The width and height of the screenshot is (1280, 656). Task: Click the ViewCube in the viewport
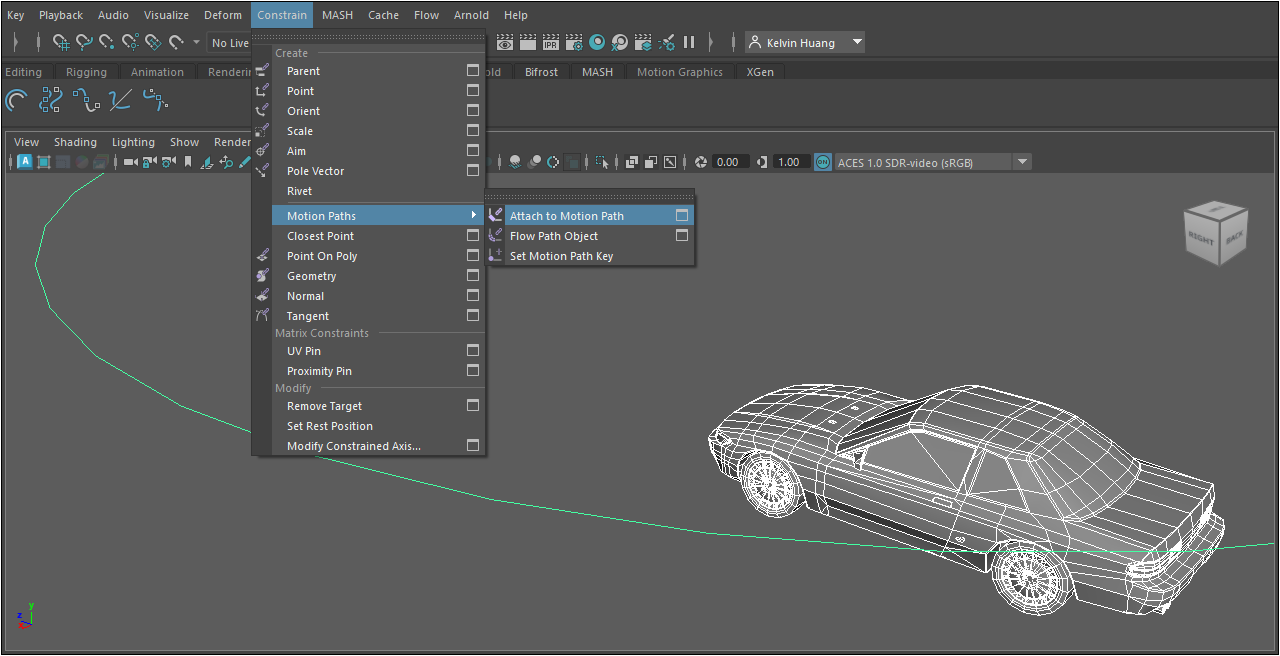pos(1214,235)
